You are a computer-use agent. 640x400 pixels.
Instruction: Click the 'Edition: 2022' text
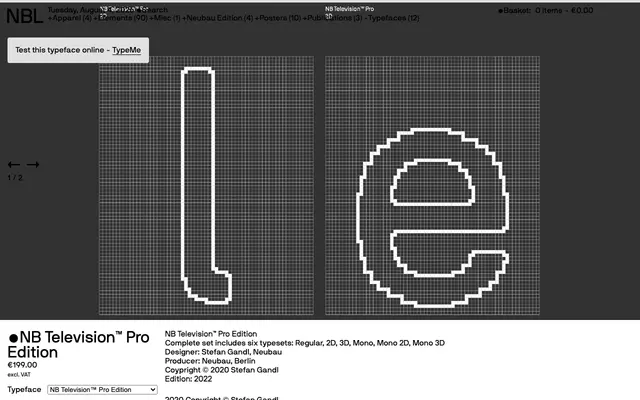189,379
